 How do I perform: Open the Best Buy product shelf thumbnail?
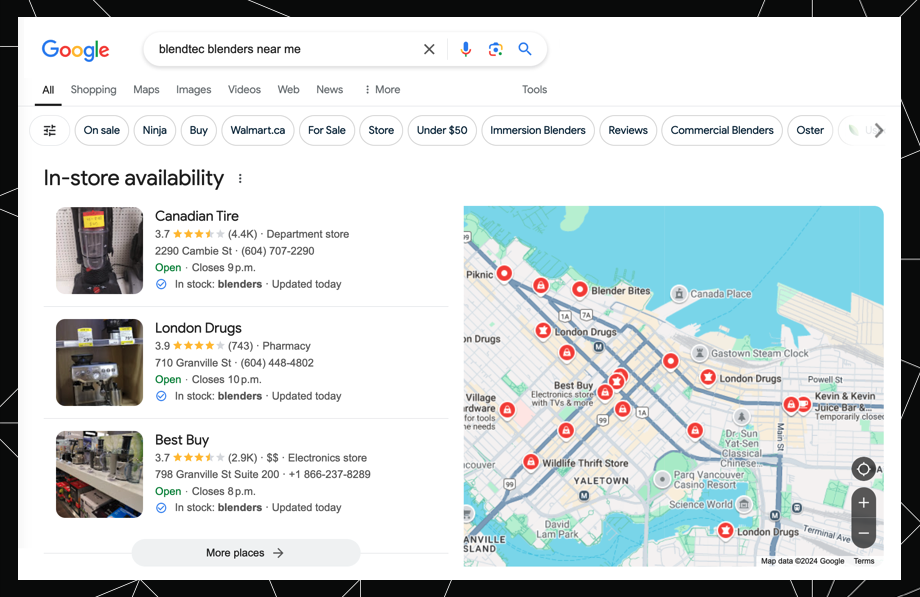(x=99, y=474)
